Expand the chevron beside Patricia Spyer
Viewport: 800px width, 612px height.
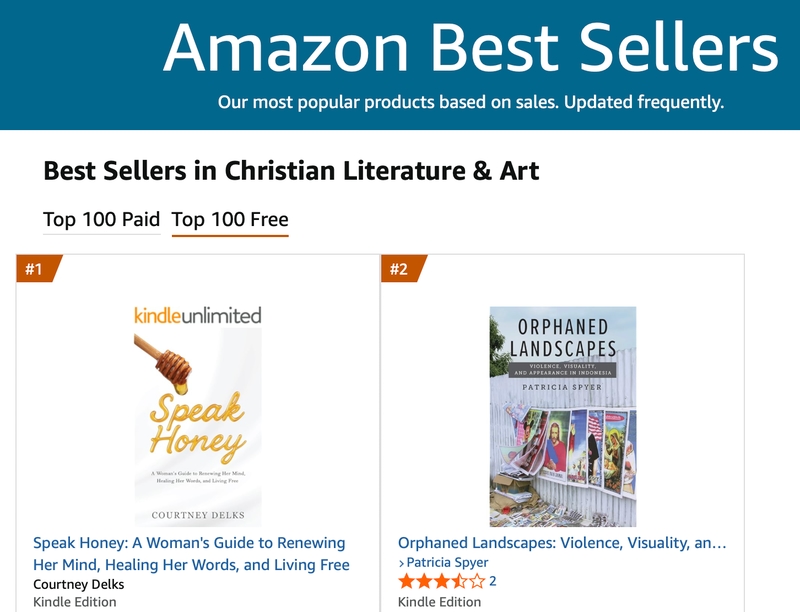[402, 562]
